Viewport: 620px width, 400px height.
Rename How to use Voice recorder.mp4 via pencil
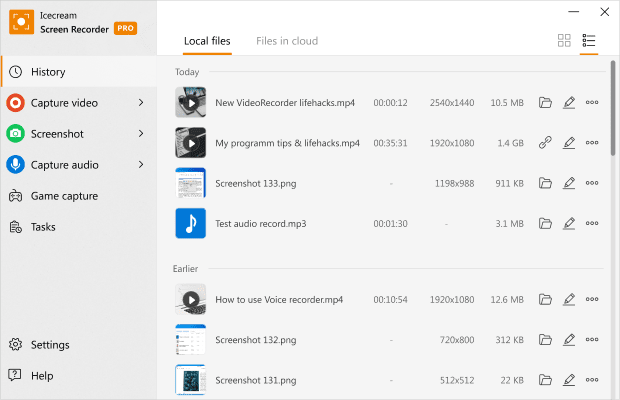[x=569, y=299]
